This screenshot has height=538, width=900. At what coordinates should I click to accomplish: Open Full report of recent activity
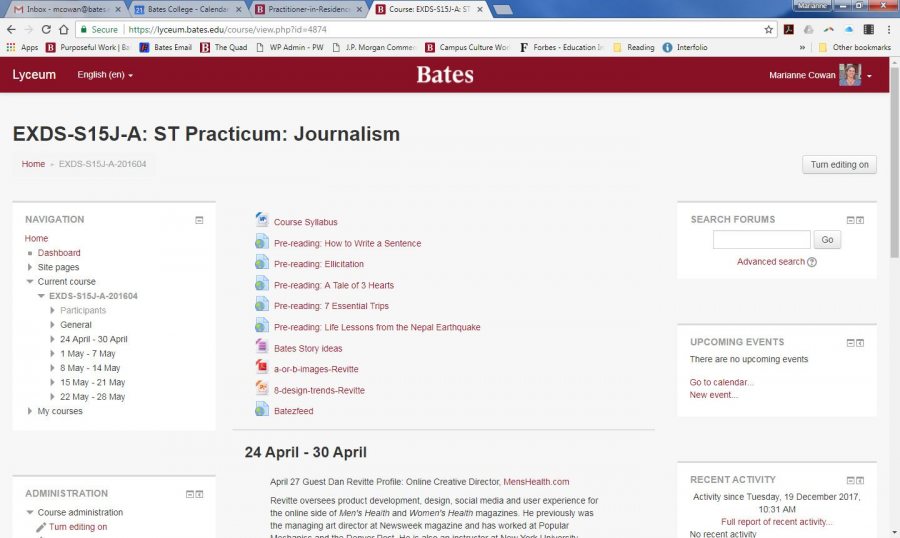pyautogui.click(x=777, y=522)
